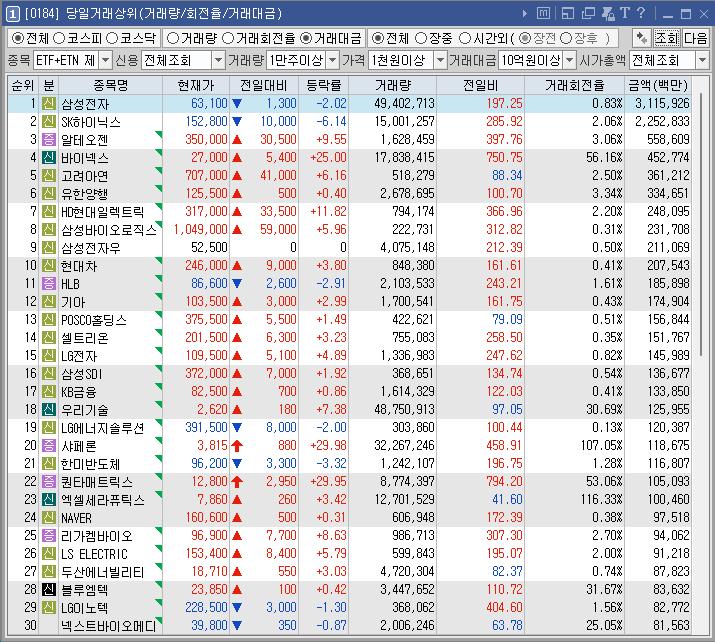Click the market badge icon for 우리기술
Image resolution: width=715 pixels, height=642 pixels.
coord(49,409)
